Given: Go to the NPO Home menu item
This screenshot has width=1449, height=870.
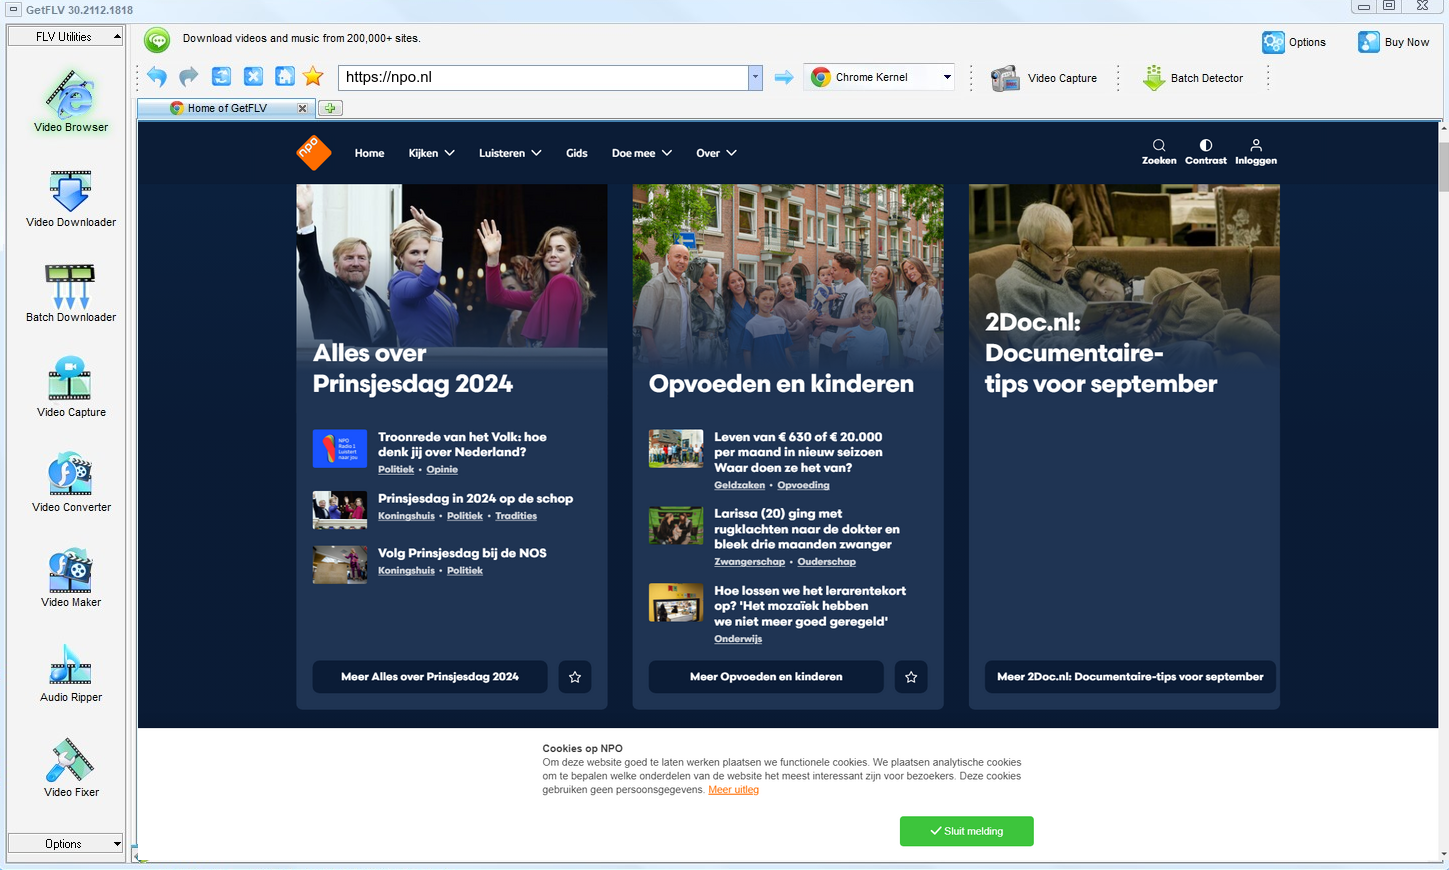Looking at the screenshot, I should coord(369,153).
